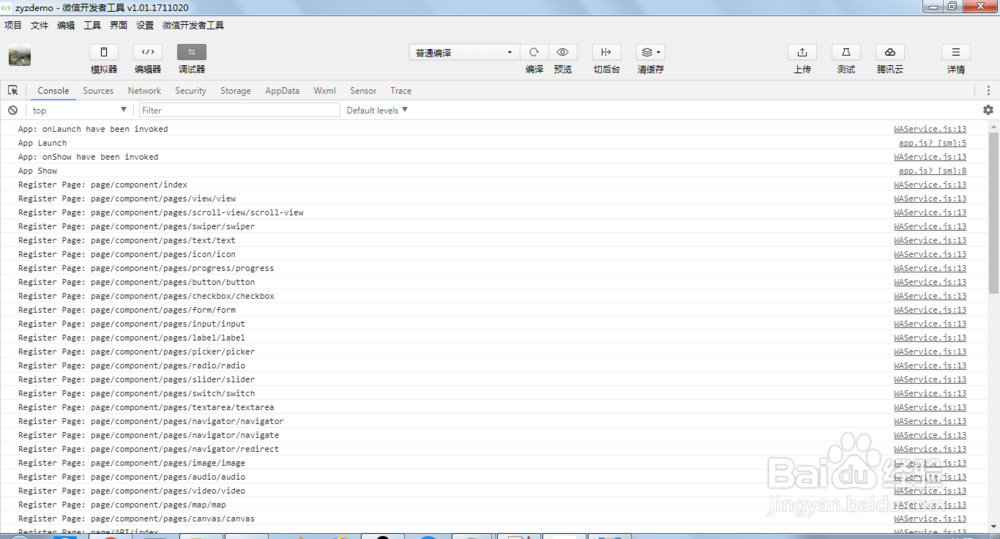
Task: Click the upload (上传) icon
Action: tap(802, 52)
